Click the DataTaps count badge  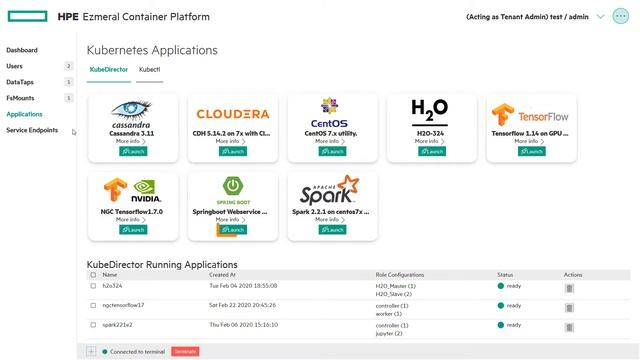69,82
